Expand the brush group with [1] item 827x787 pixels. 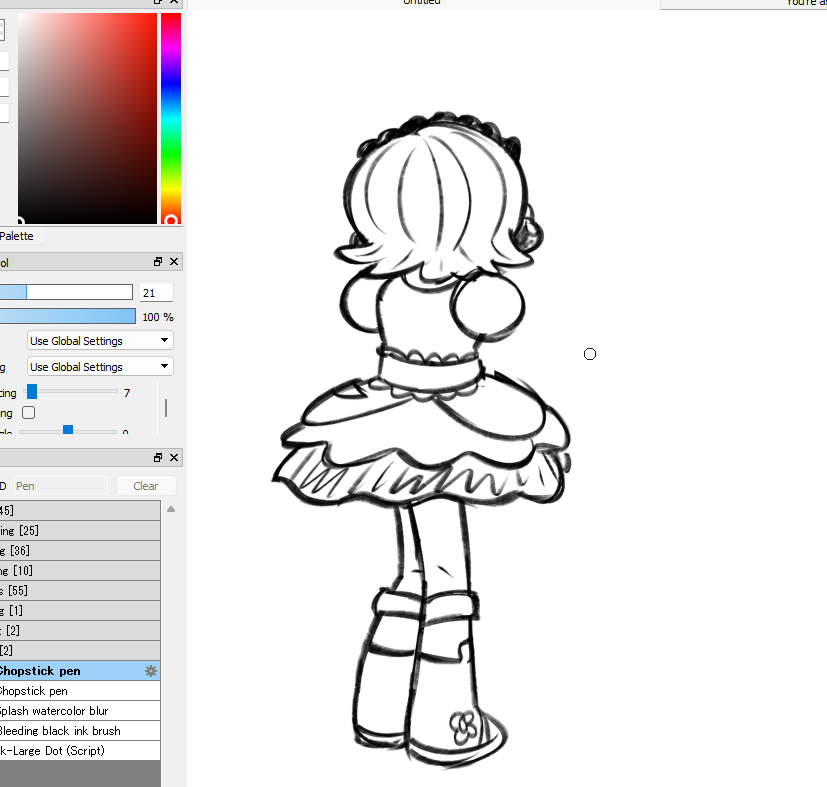[x=80, y=611]
